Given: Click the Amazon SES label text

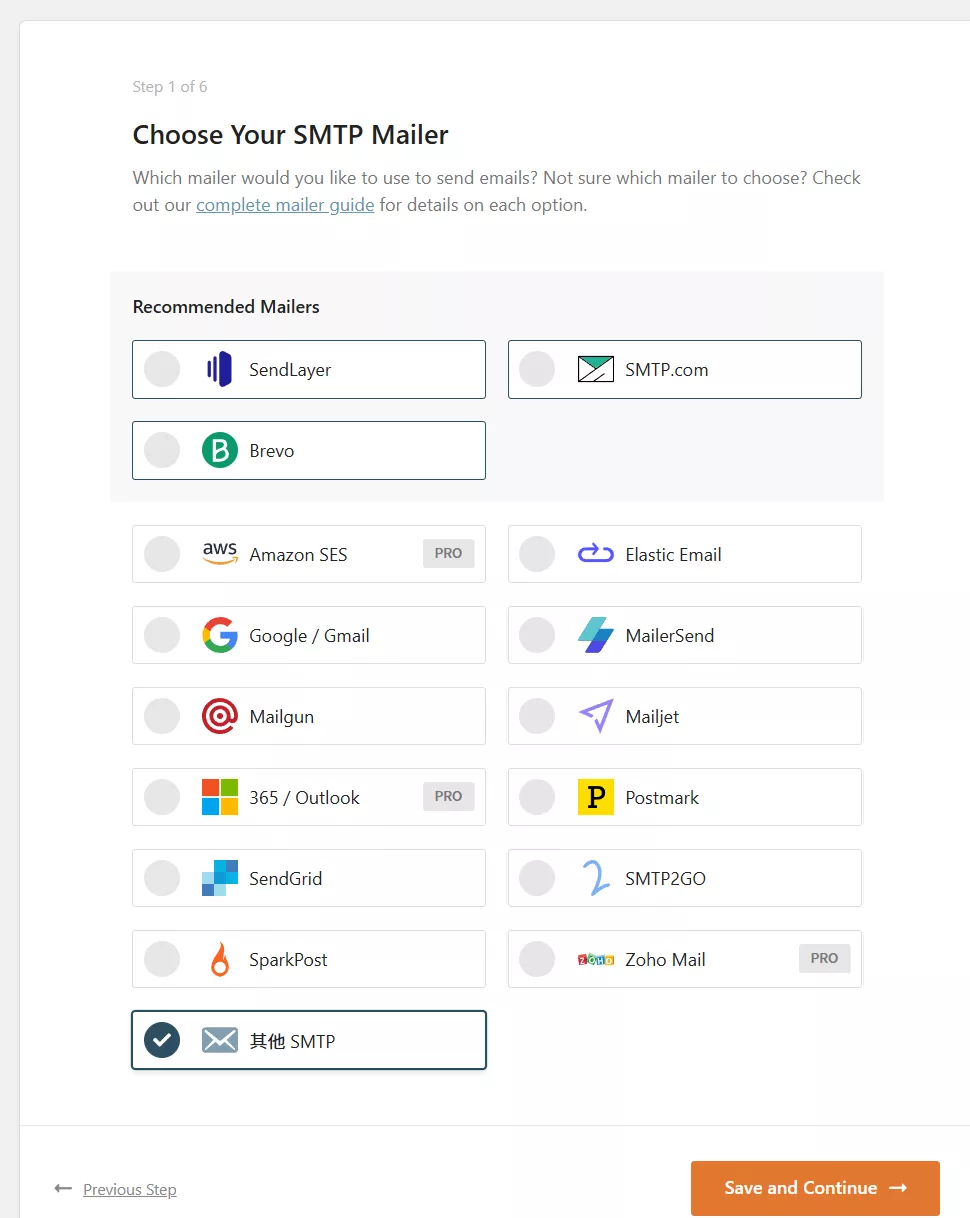Looking at the screenshot, I should coord(298,555).
